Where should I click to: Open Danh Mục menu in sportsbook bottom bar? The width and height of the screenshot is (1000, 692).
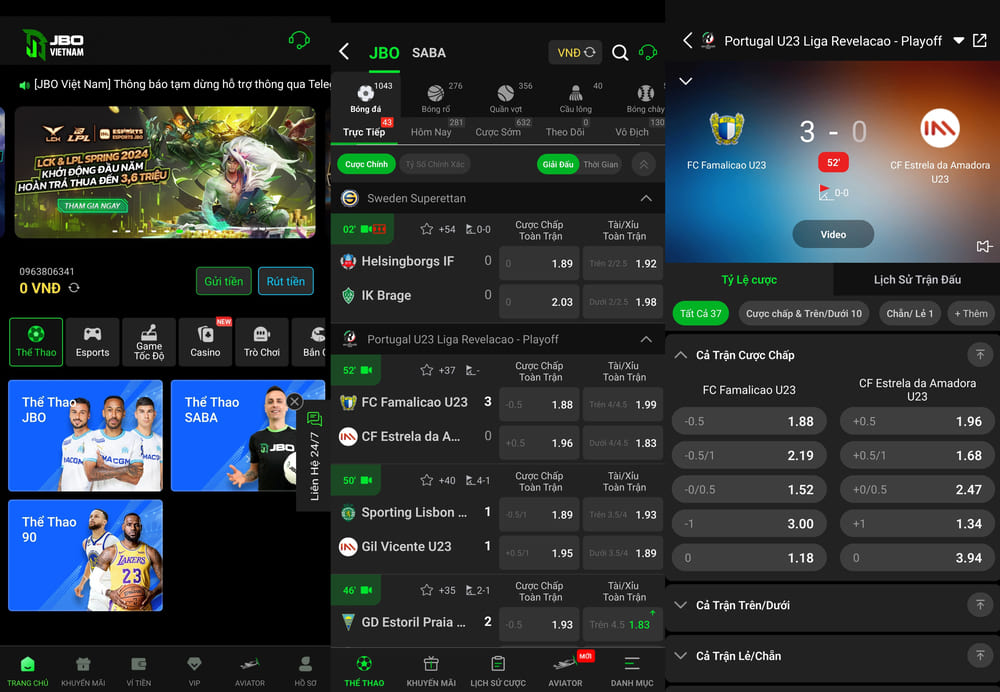pos(632,672)
